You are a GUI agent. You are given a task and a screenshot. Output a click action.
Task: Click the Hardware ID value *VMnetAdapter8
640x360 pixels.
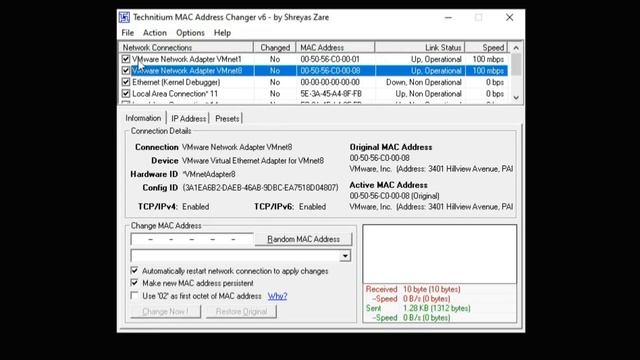(x=209, y=174)
